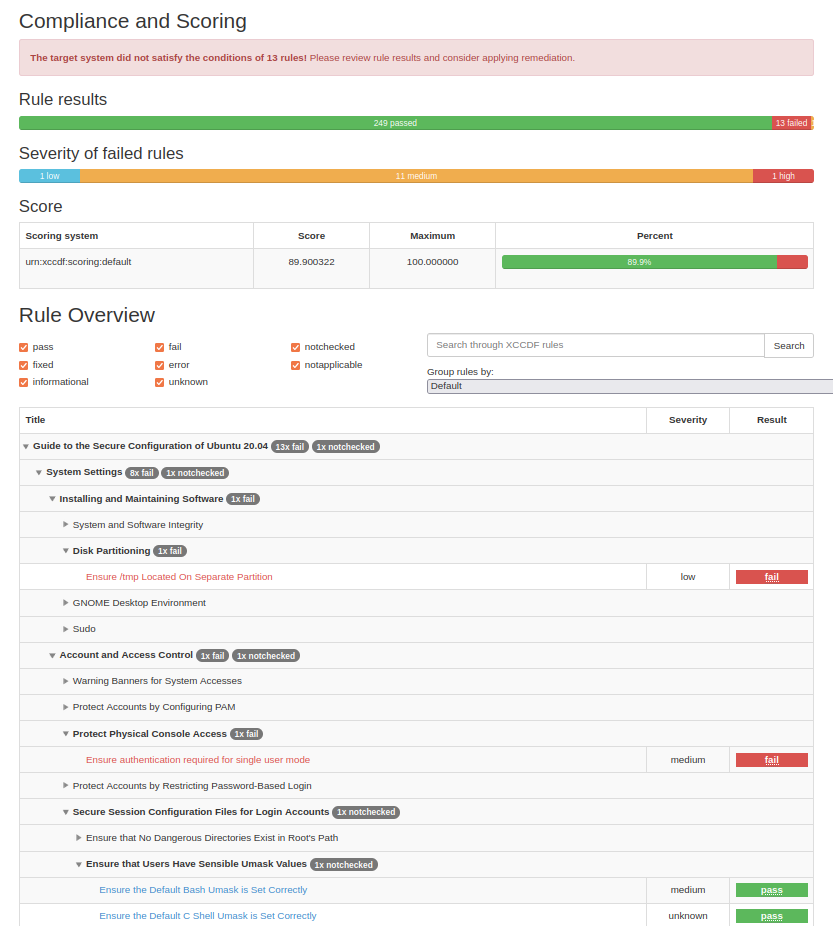This screenshot has width=833, height=926.
Task: Open Ensure /tmp Located On Separate Partition rule
Action: (179, 577)
